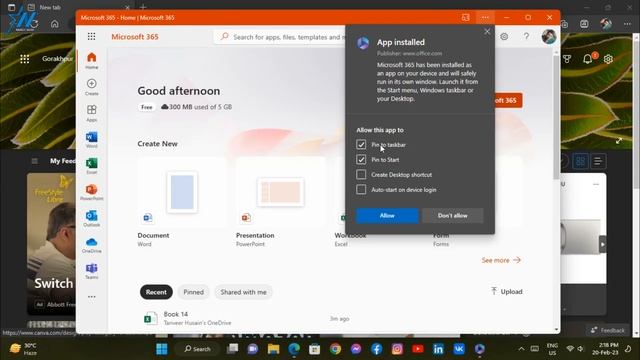Launch Excel from the left sidebar
640x360 pixels.
[91, 166]
